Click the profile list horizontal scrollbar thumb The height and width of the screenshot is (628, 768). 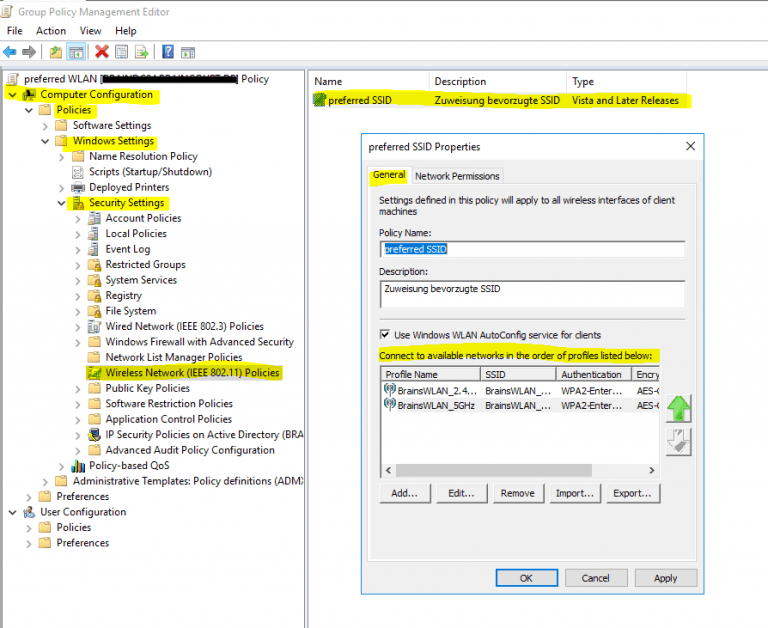[494, 470]
